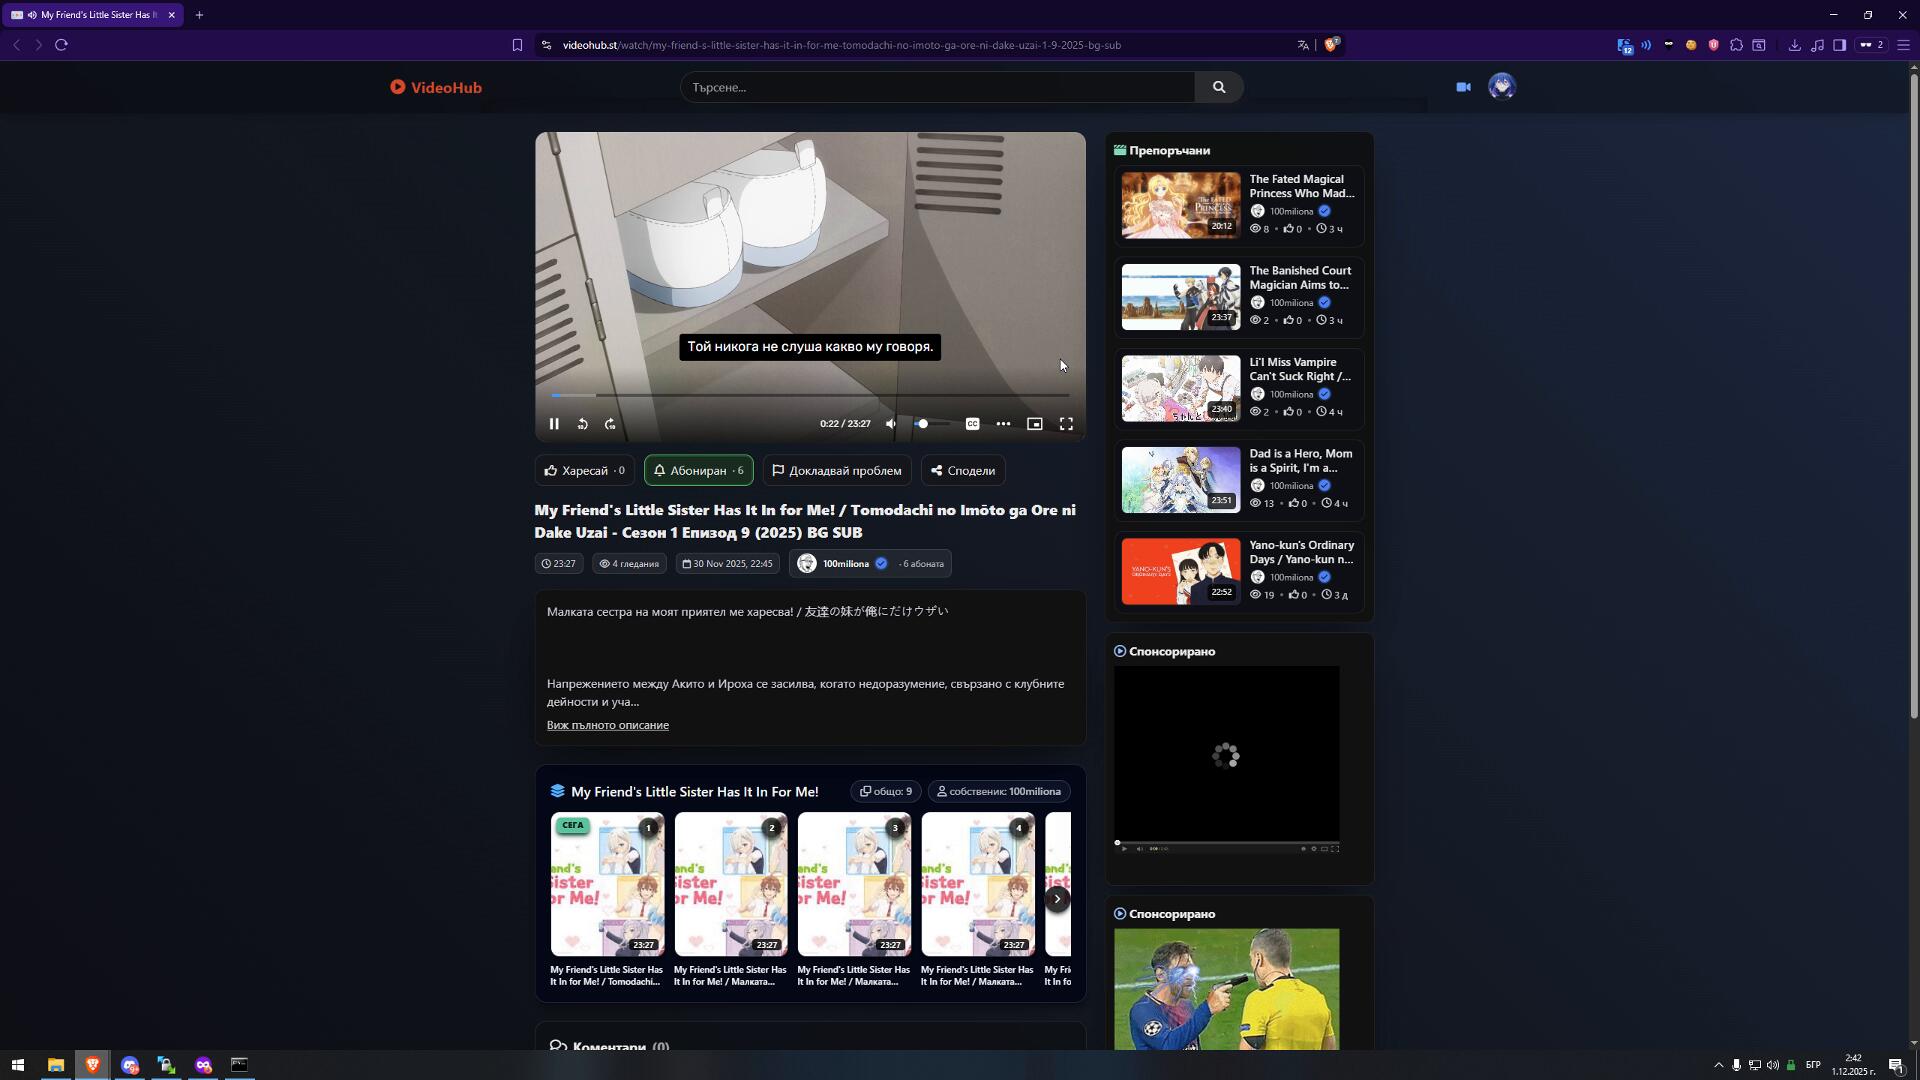The image size is (1920, 1080).
Task: Click the skip-forward icon in player
Action: pyautogui.click(x=610, y=424)
